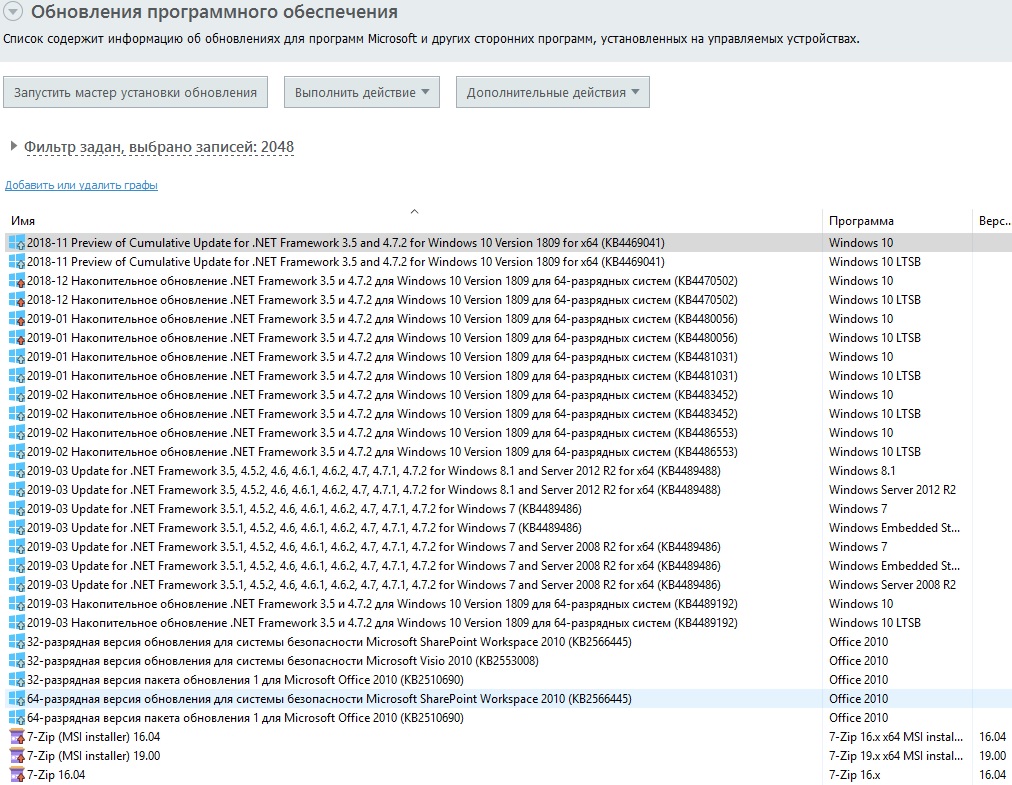Image resolution: width=1012 pixels, height=785 pixels.
Task: Click update icon of KB4489488 Windows Server 2012 R2 row
Action: click(17, 490)
